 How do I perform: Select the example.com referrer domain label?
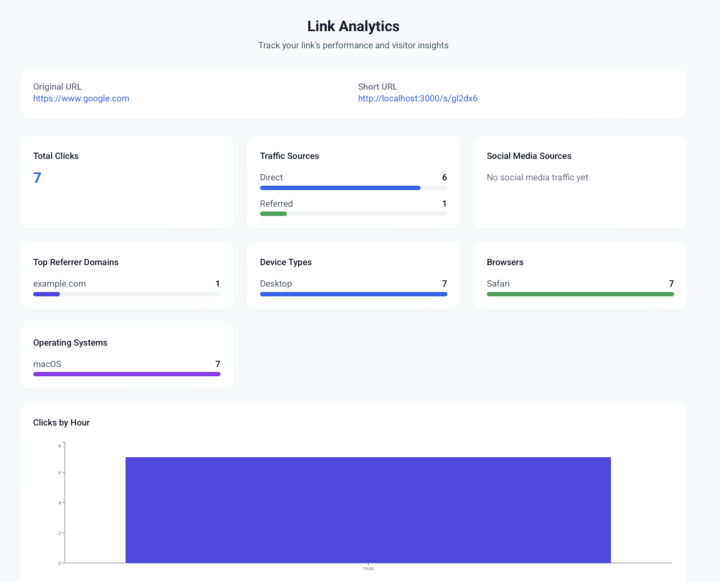tap(59, 284)
